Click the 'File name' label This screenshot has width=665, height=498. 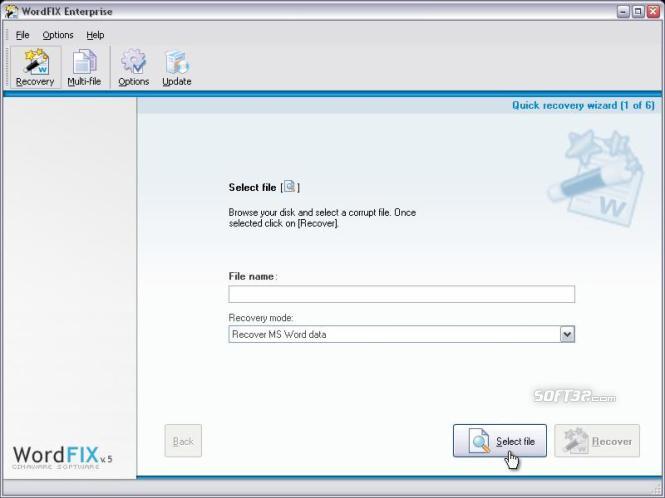(x=251, y=276)
